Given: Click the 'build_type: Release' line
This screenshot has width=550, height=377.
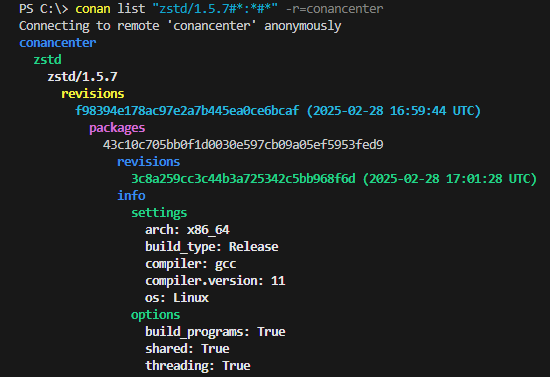Looking at the screenshot, I should 212,247.
